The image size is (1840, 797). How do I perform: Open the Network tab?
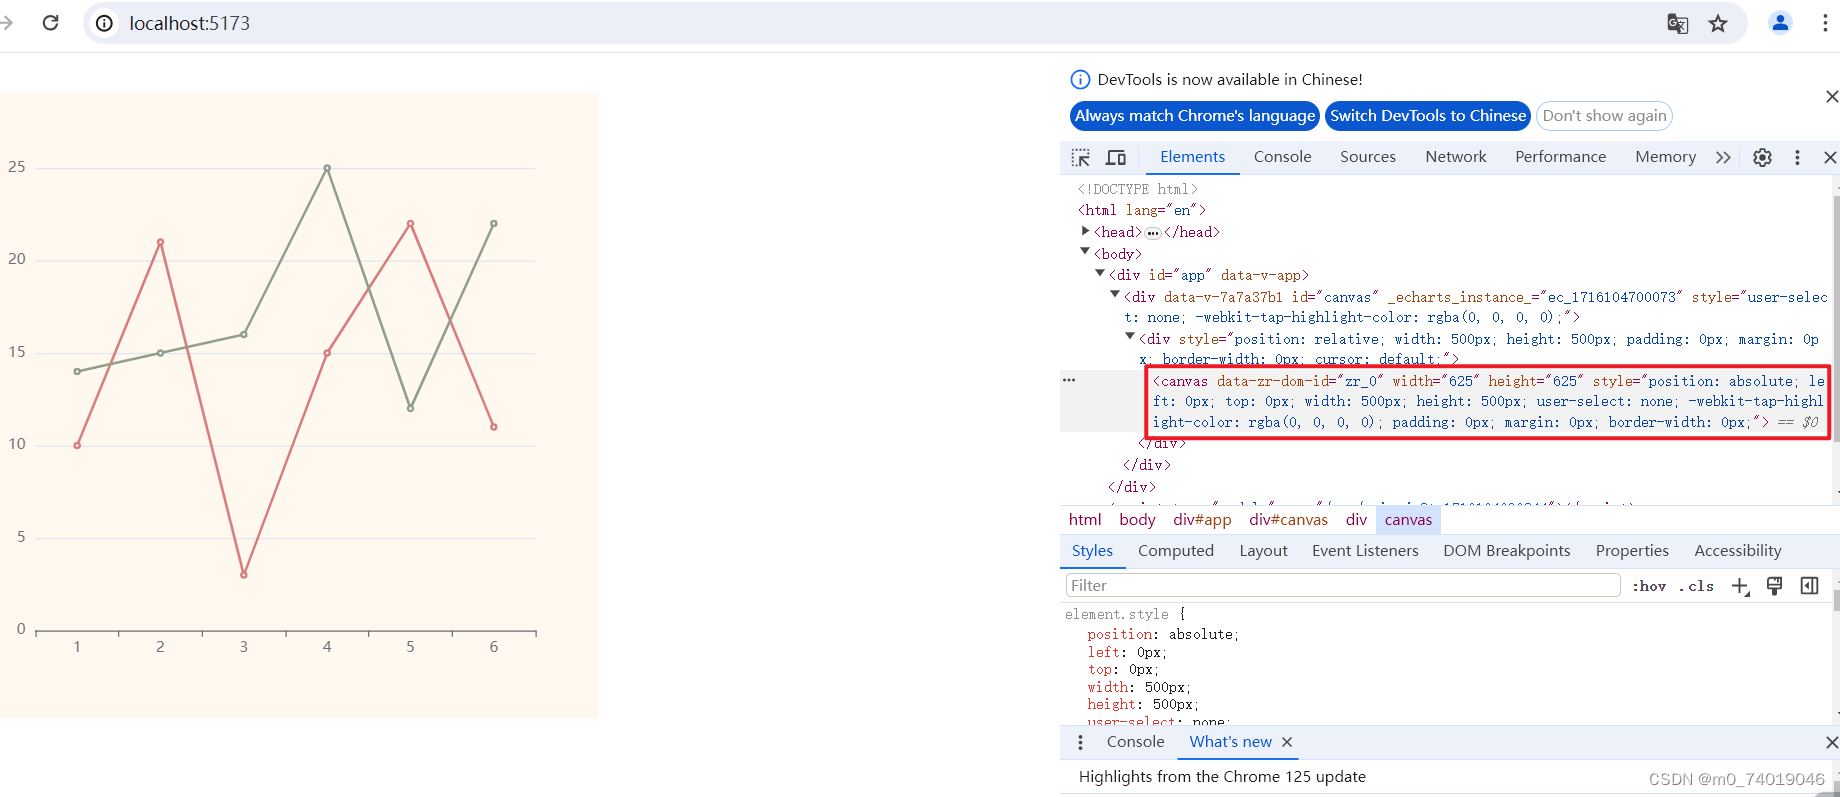(1456, 157)
